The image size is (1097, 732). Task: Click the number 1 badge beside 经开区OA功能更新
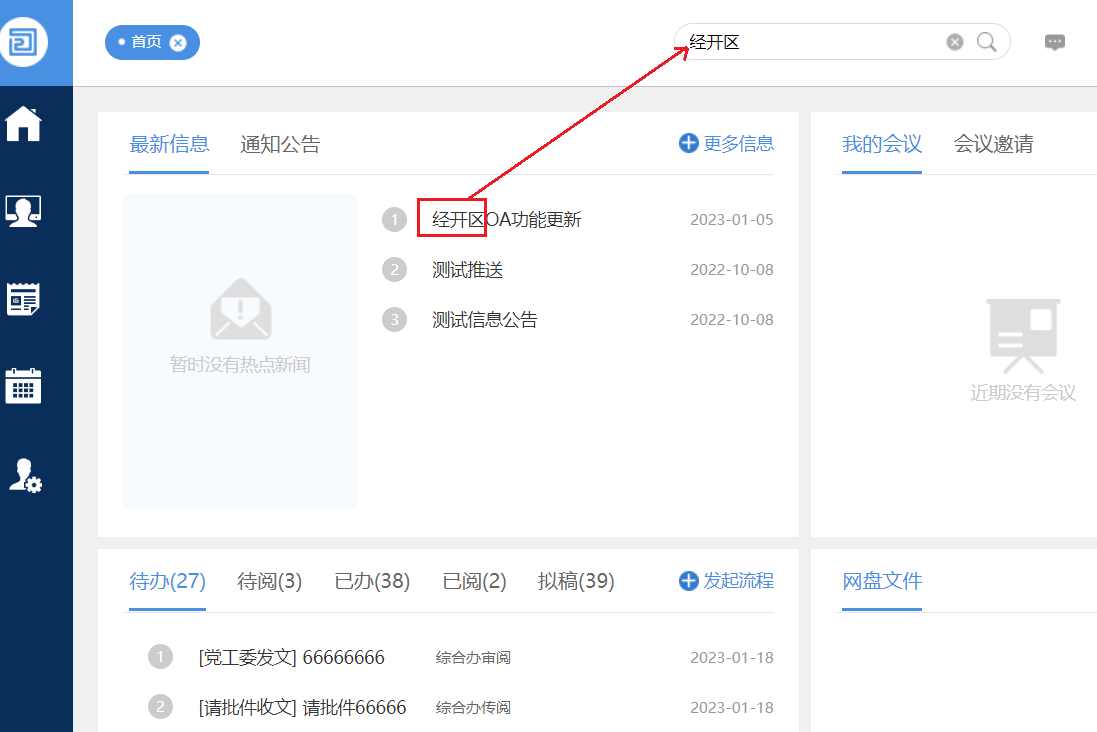[x=395, y=220]
